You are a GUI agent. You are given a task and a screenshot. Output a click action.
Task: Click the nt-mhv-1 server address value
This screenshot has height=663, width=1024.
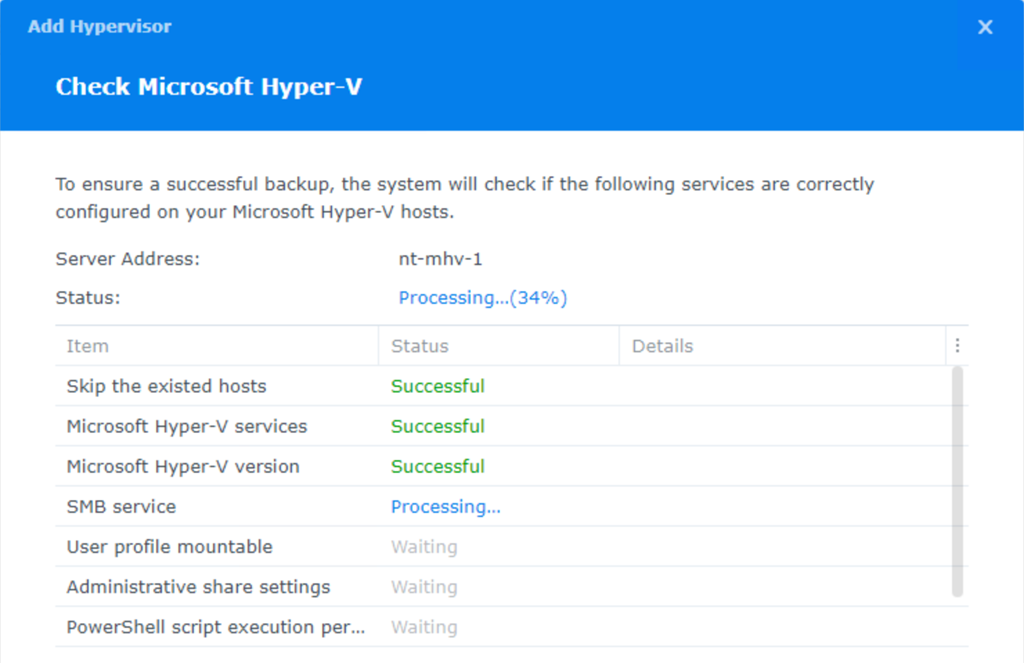point(441,259)
